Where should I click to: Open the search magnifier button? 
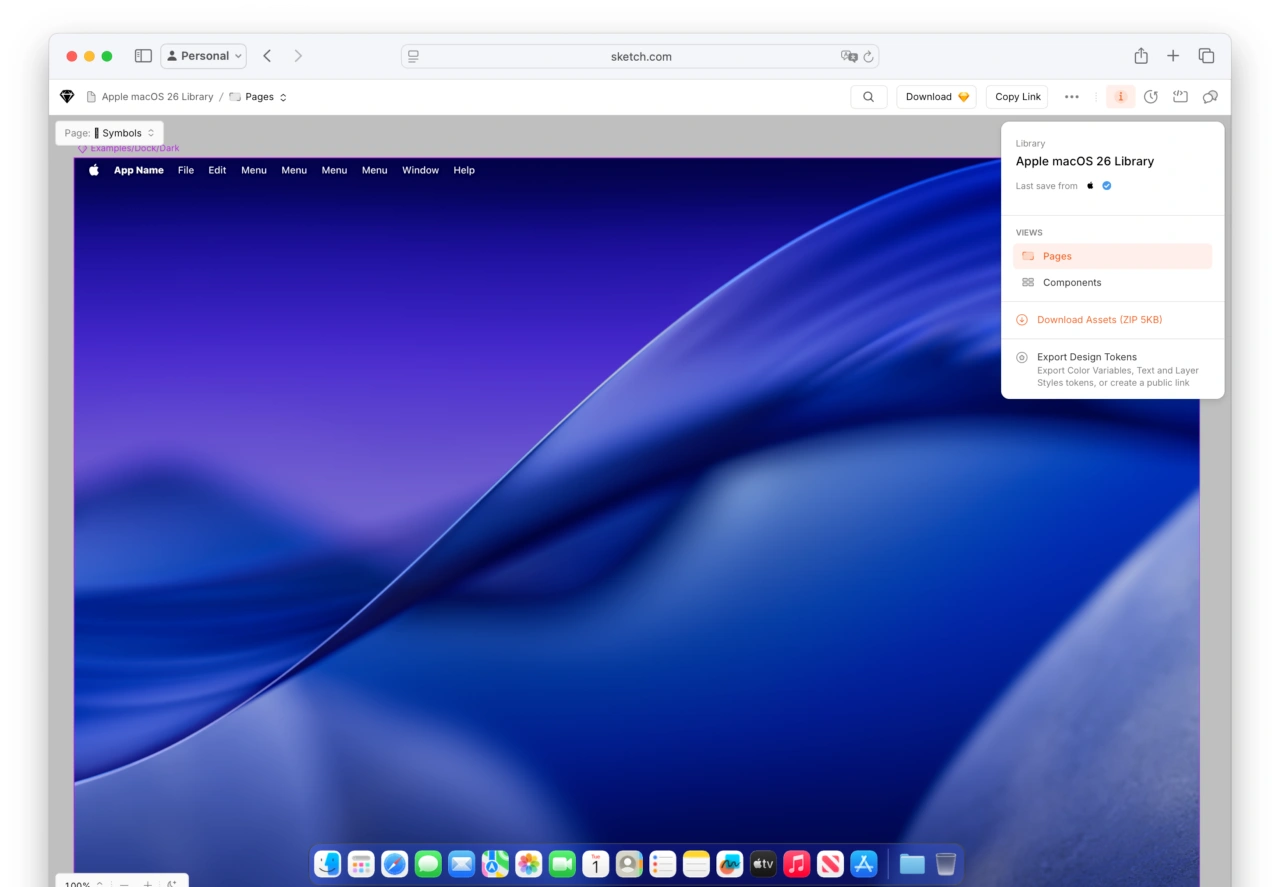[868, 97]
